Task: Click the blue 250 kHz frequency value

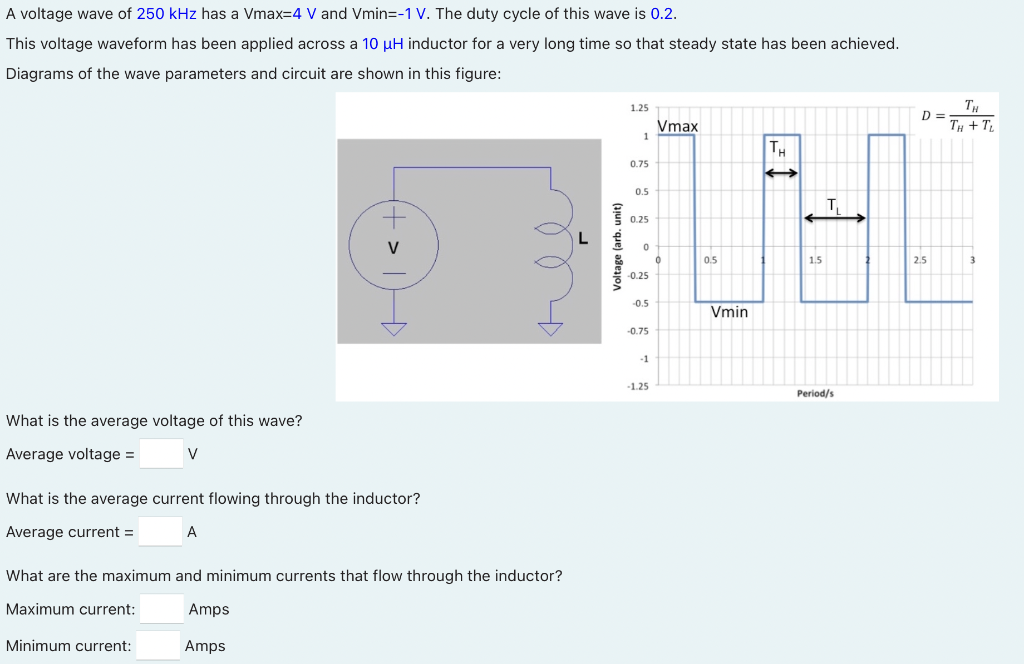Action: click(167, 14)
